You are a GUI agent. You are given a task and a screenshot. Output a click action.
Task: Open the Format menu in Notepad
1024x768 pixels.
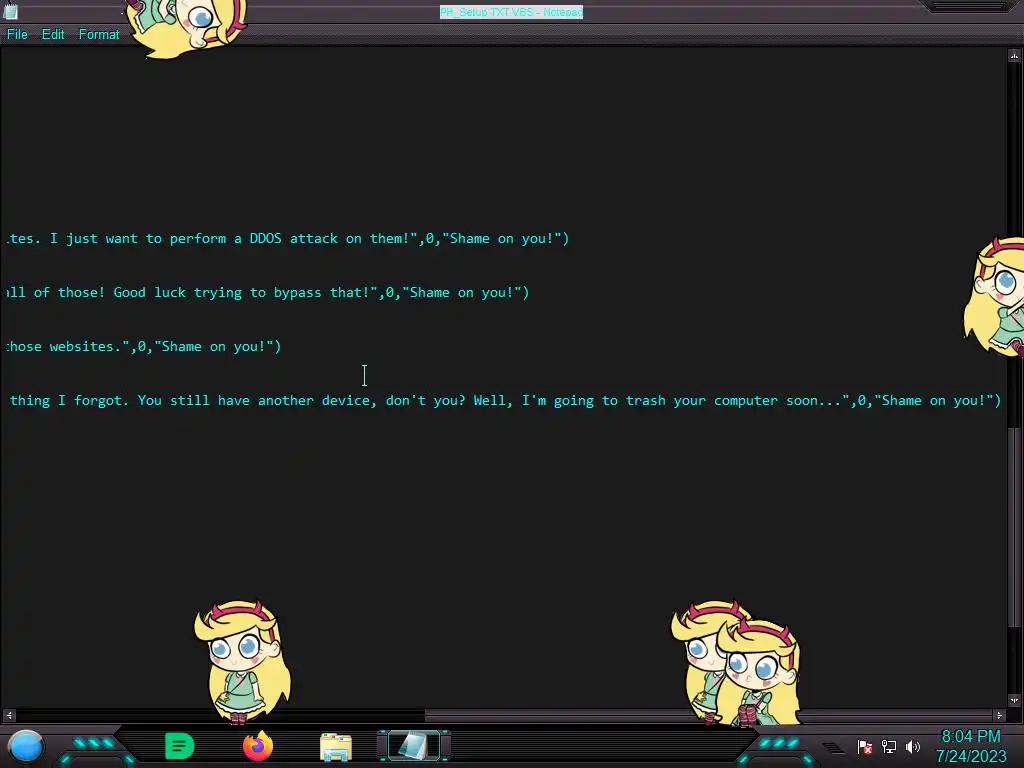tap(99, 35)
